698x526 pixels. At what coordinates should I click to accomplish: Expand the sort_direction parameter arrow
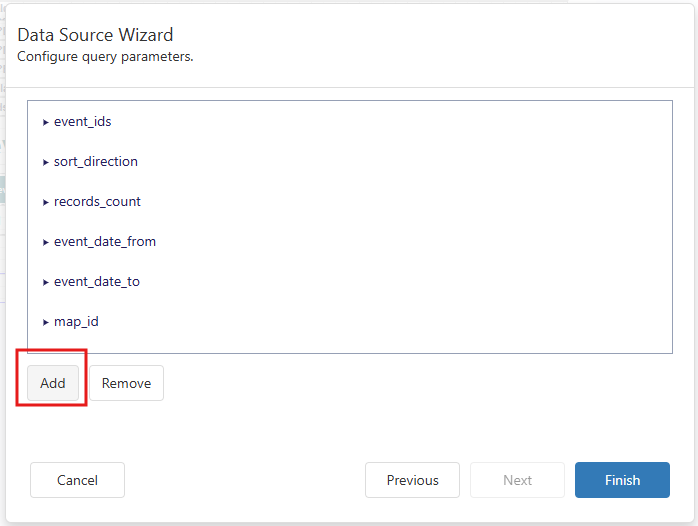[46, 162]
